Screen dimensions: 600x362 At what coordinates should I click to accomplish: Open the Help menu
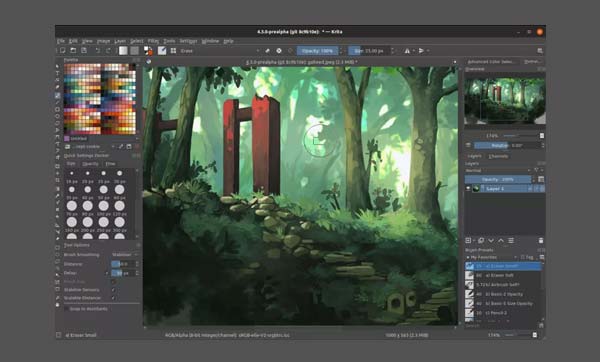pyautogui.click(x=228, y=41)
